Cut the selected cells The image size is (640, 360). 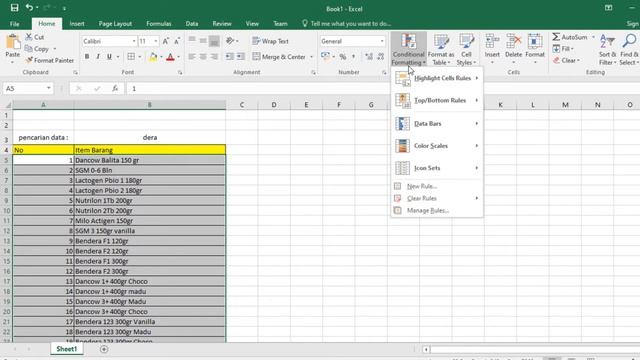(x=35, y=37)
